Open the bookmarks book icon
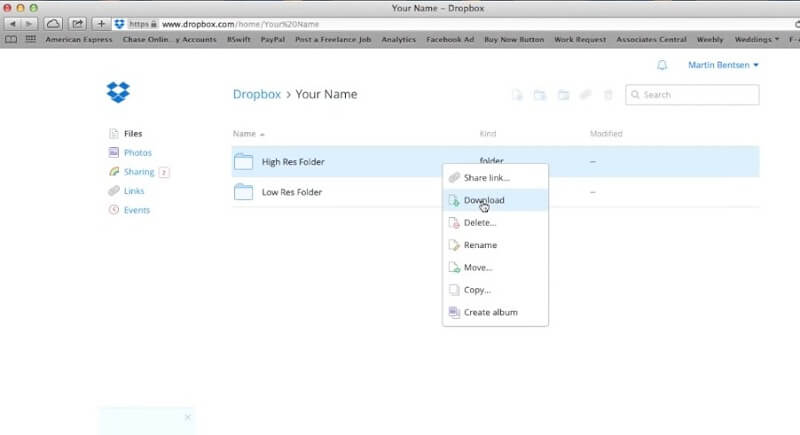800x435 pixels. click(x=11, y=39)
